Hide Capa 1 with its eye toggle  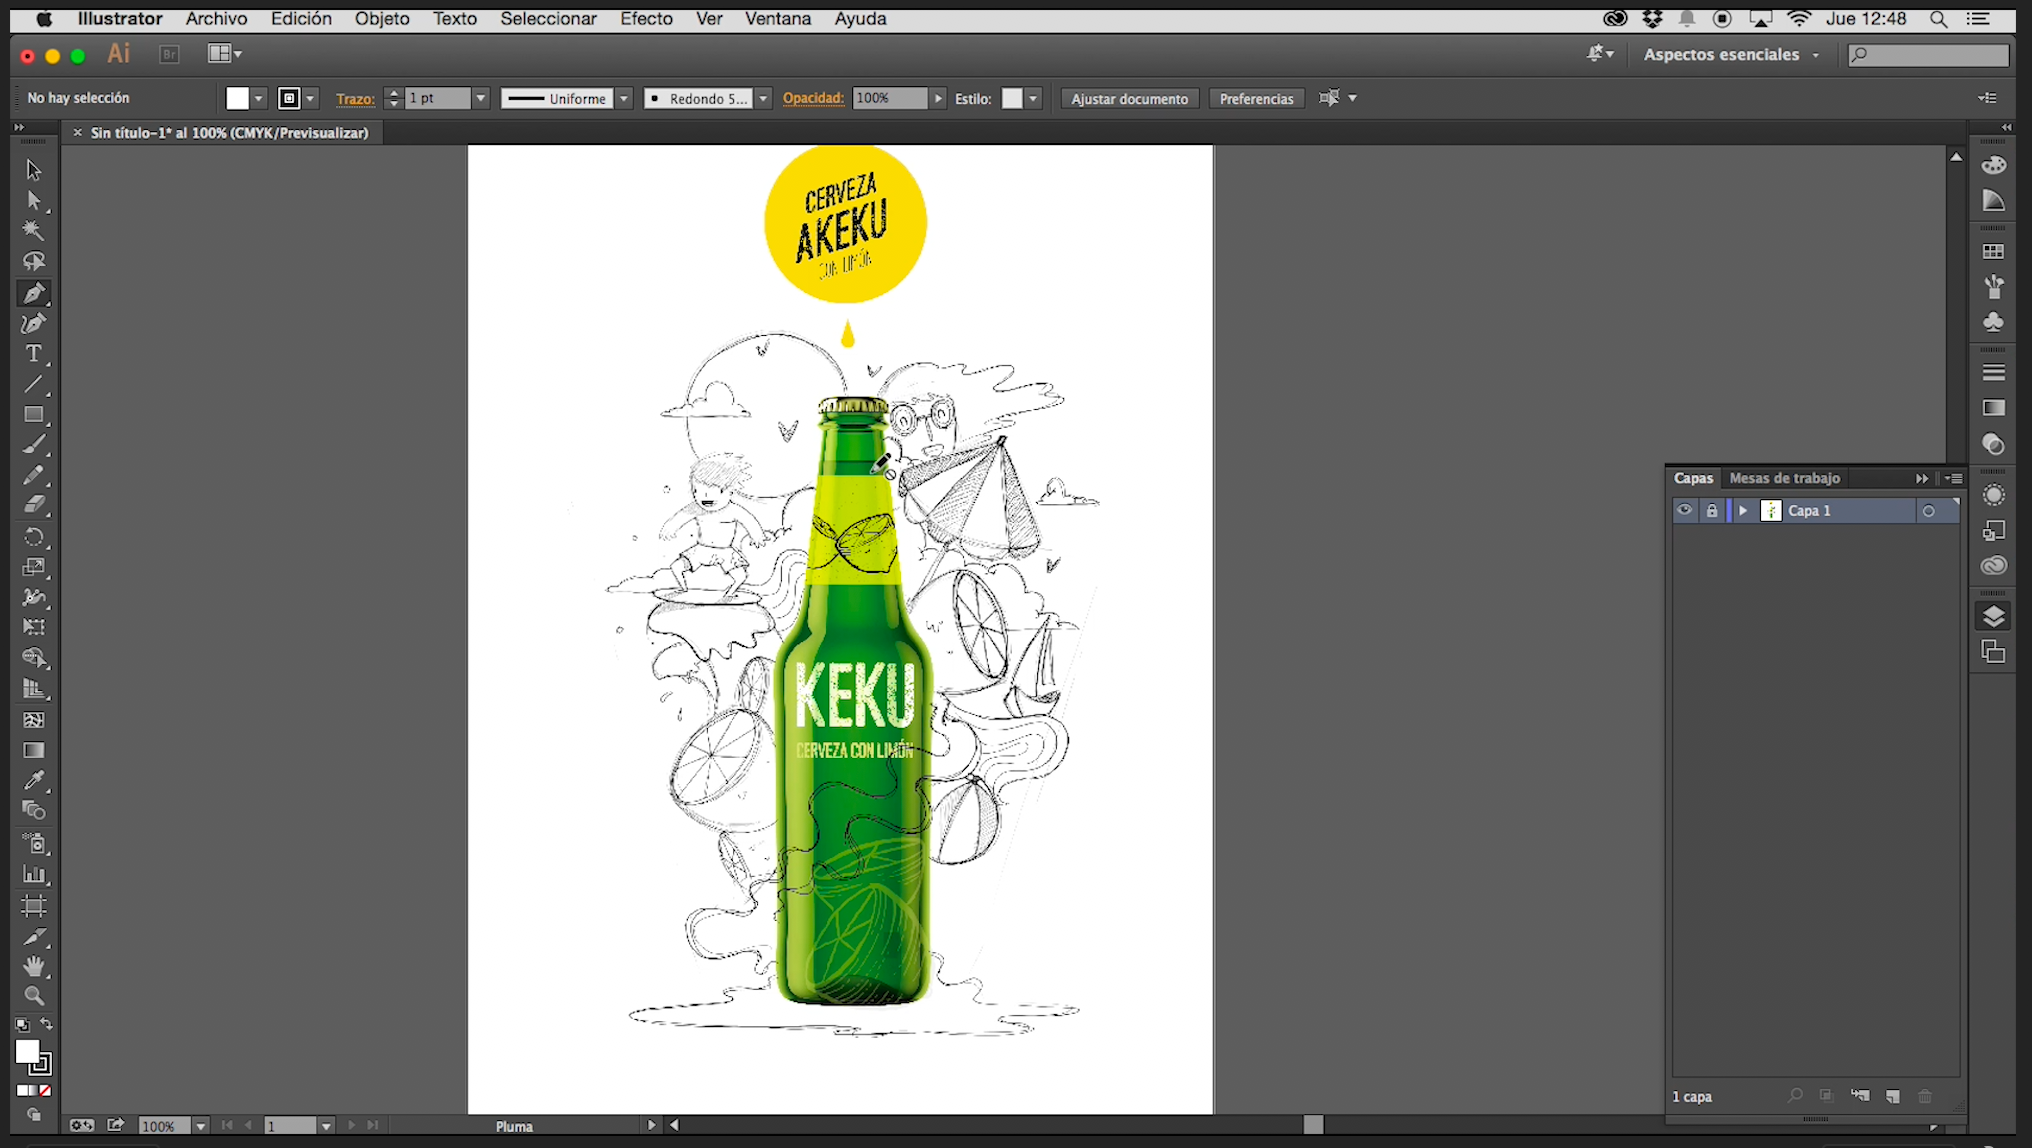click(1685, 510)
